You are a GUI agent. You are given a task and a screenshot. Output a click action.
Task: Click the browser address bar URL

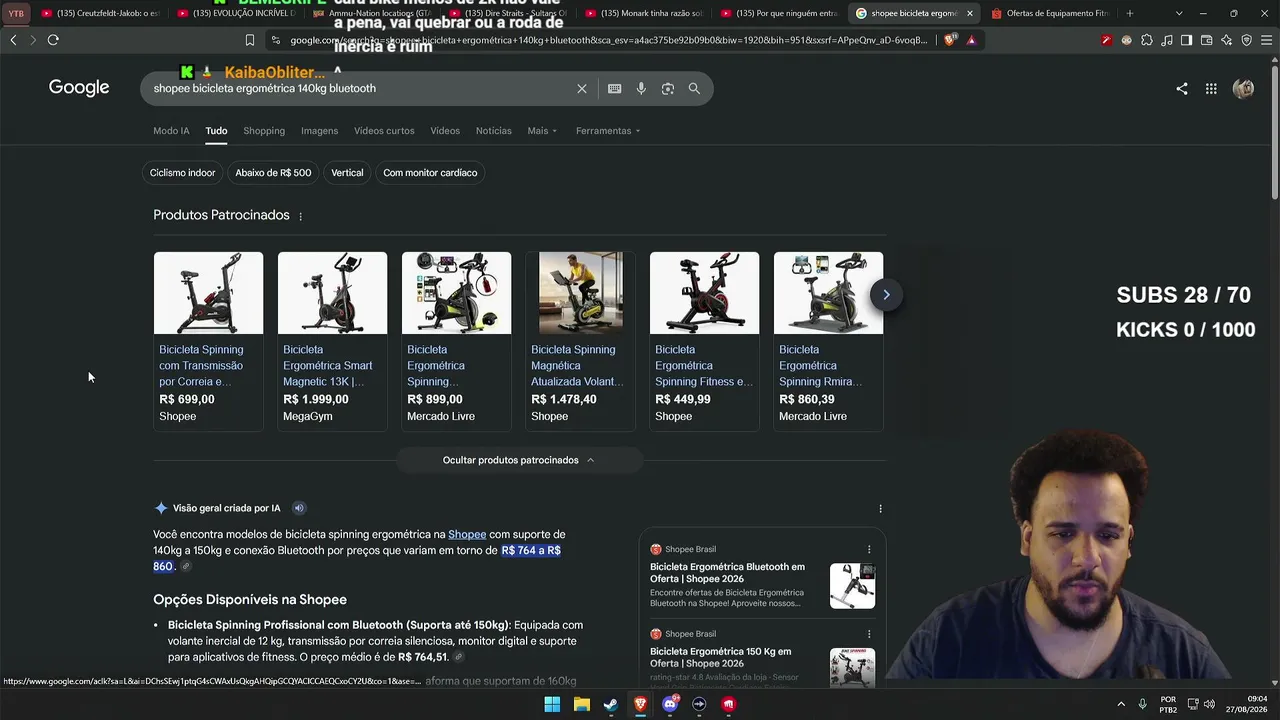click(610, 40)
